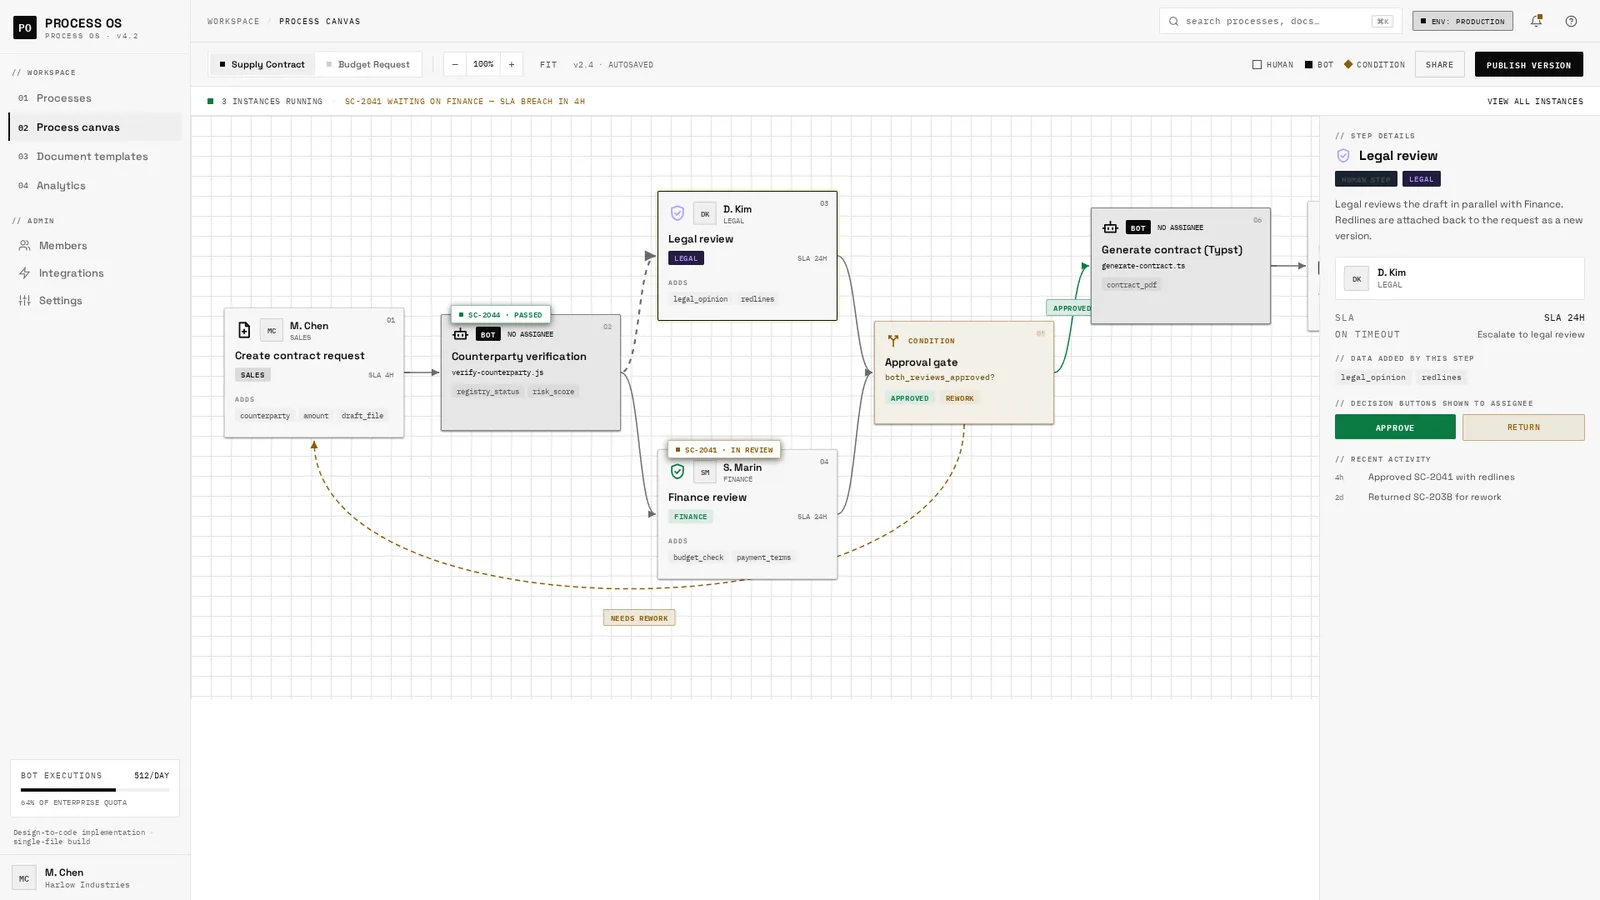
Task: Click the SC-2044 Passed badge
Action: (500, 315)
